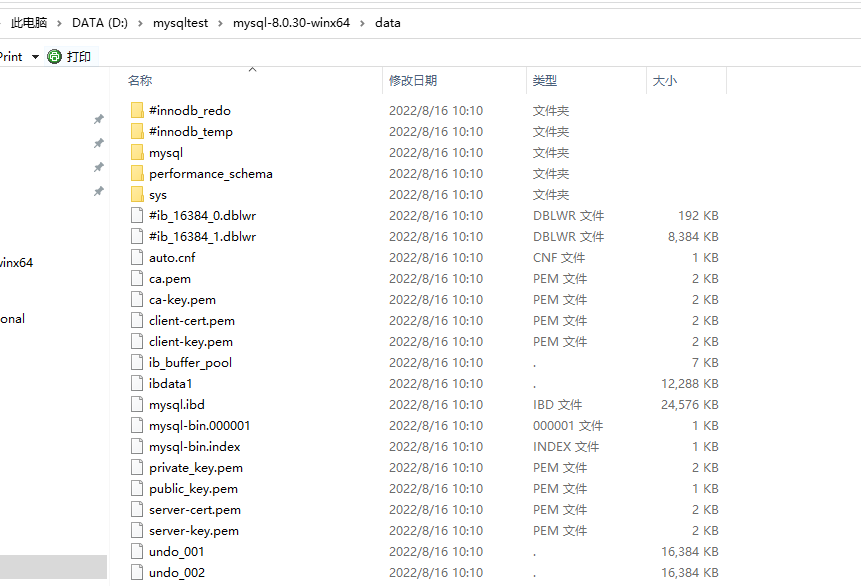
Task: Click the ca-key.pem file icon
Action: click(137, 299)
